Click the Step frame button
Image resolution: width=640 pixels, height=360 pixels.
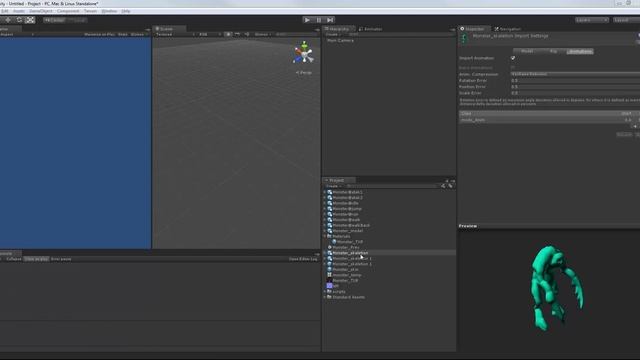tap(330, 20)
